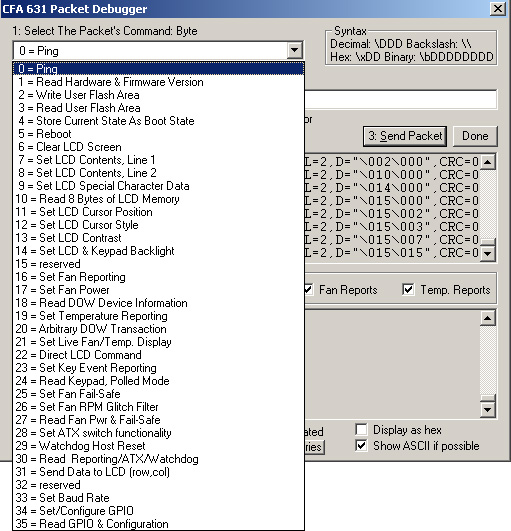Select '15 = reserved' entry
This screenshot has width=511, height=531.
coord(158,264)
